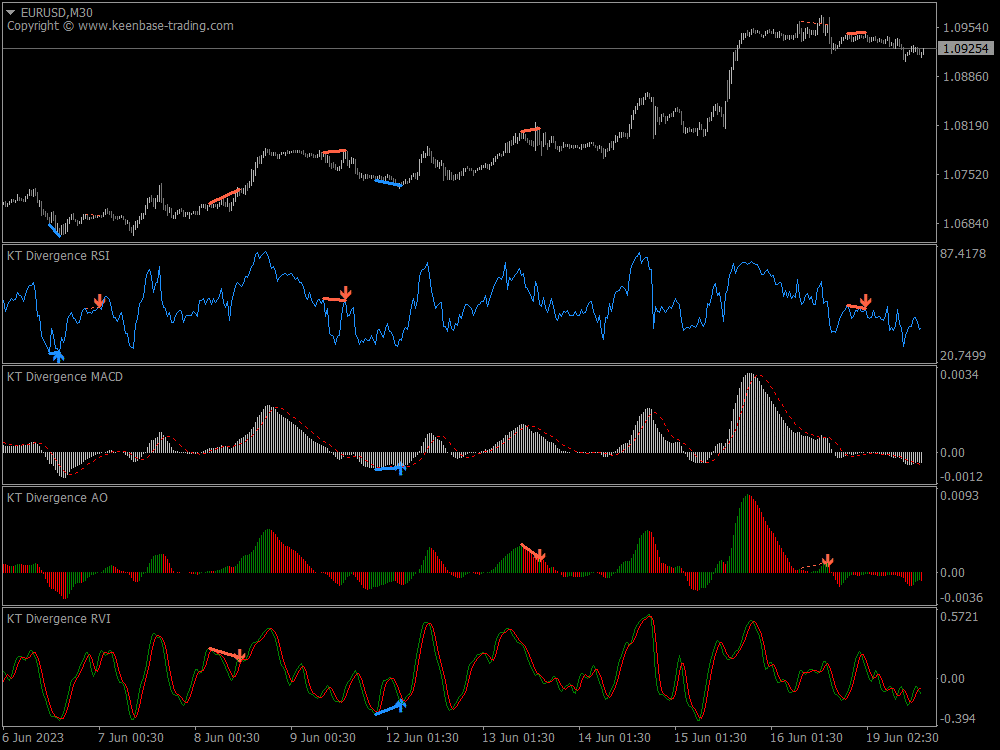Screen dimensions: 1000x750
Task: Click the blue up arrow below the MACD histogram
Action: point(400,467)
